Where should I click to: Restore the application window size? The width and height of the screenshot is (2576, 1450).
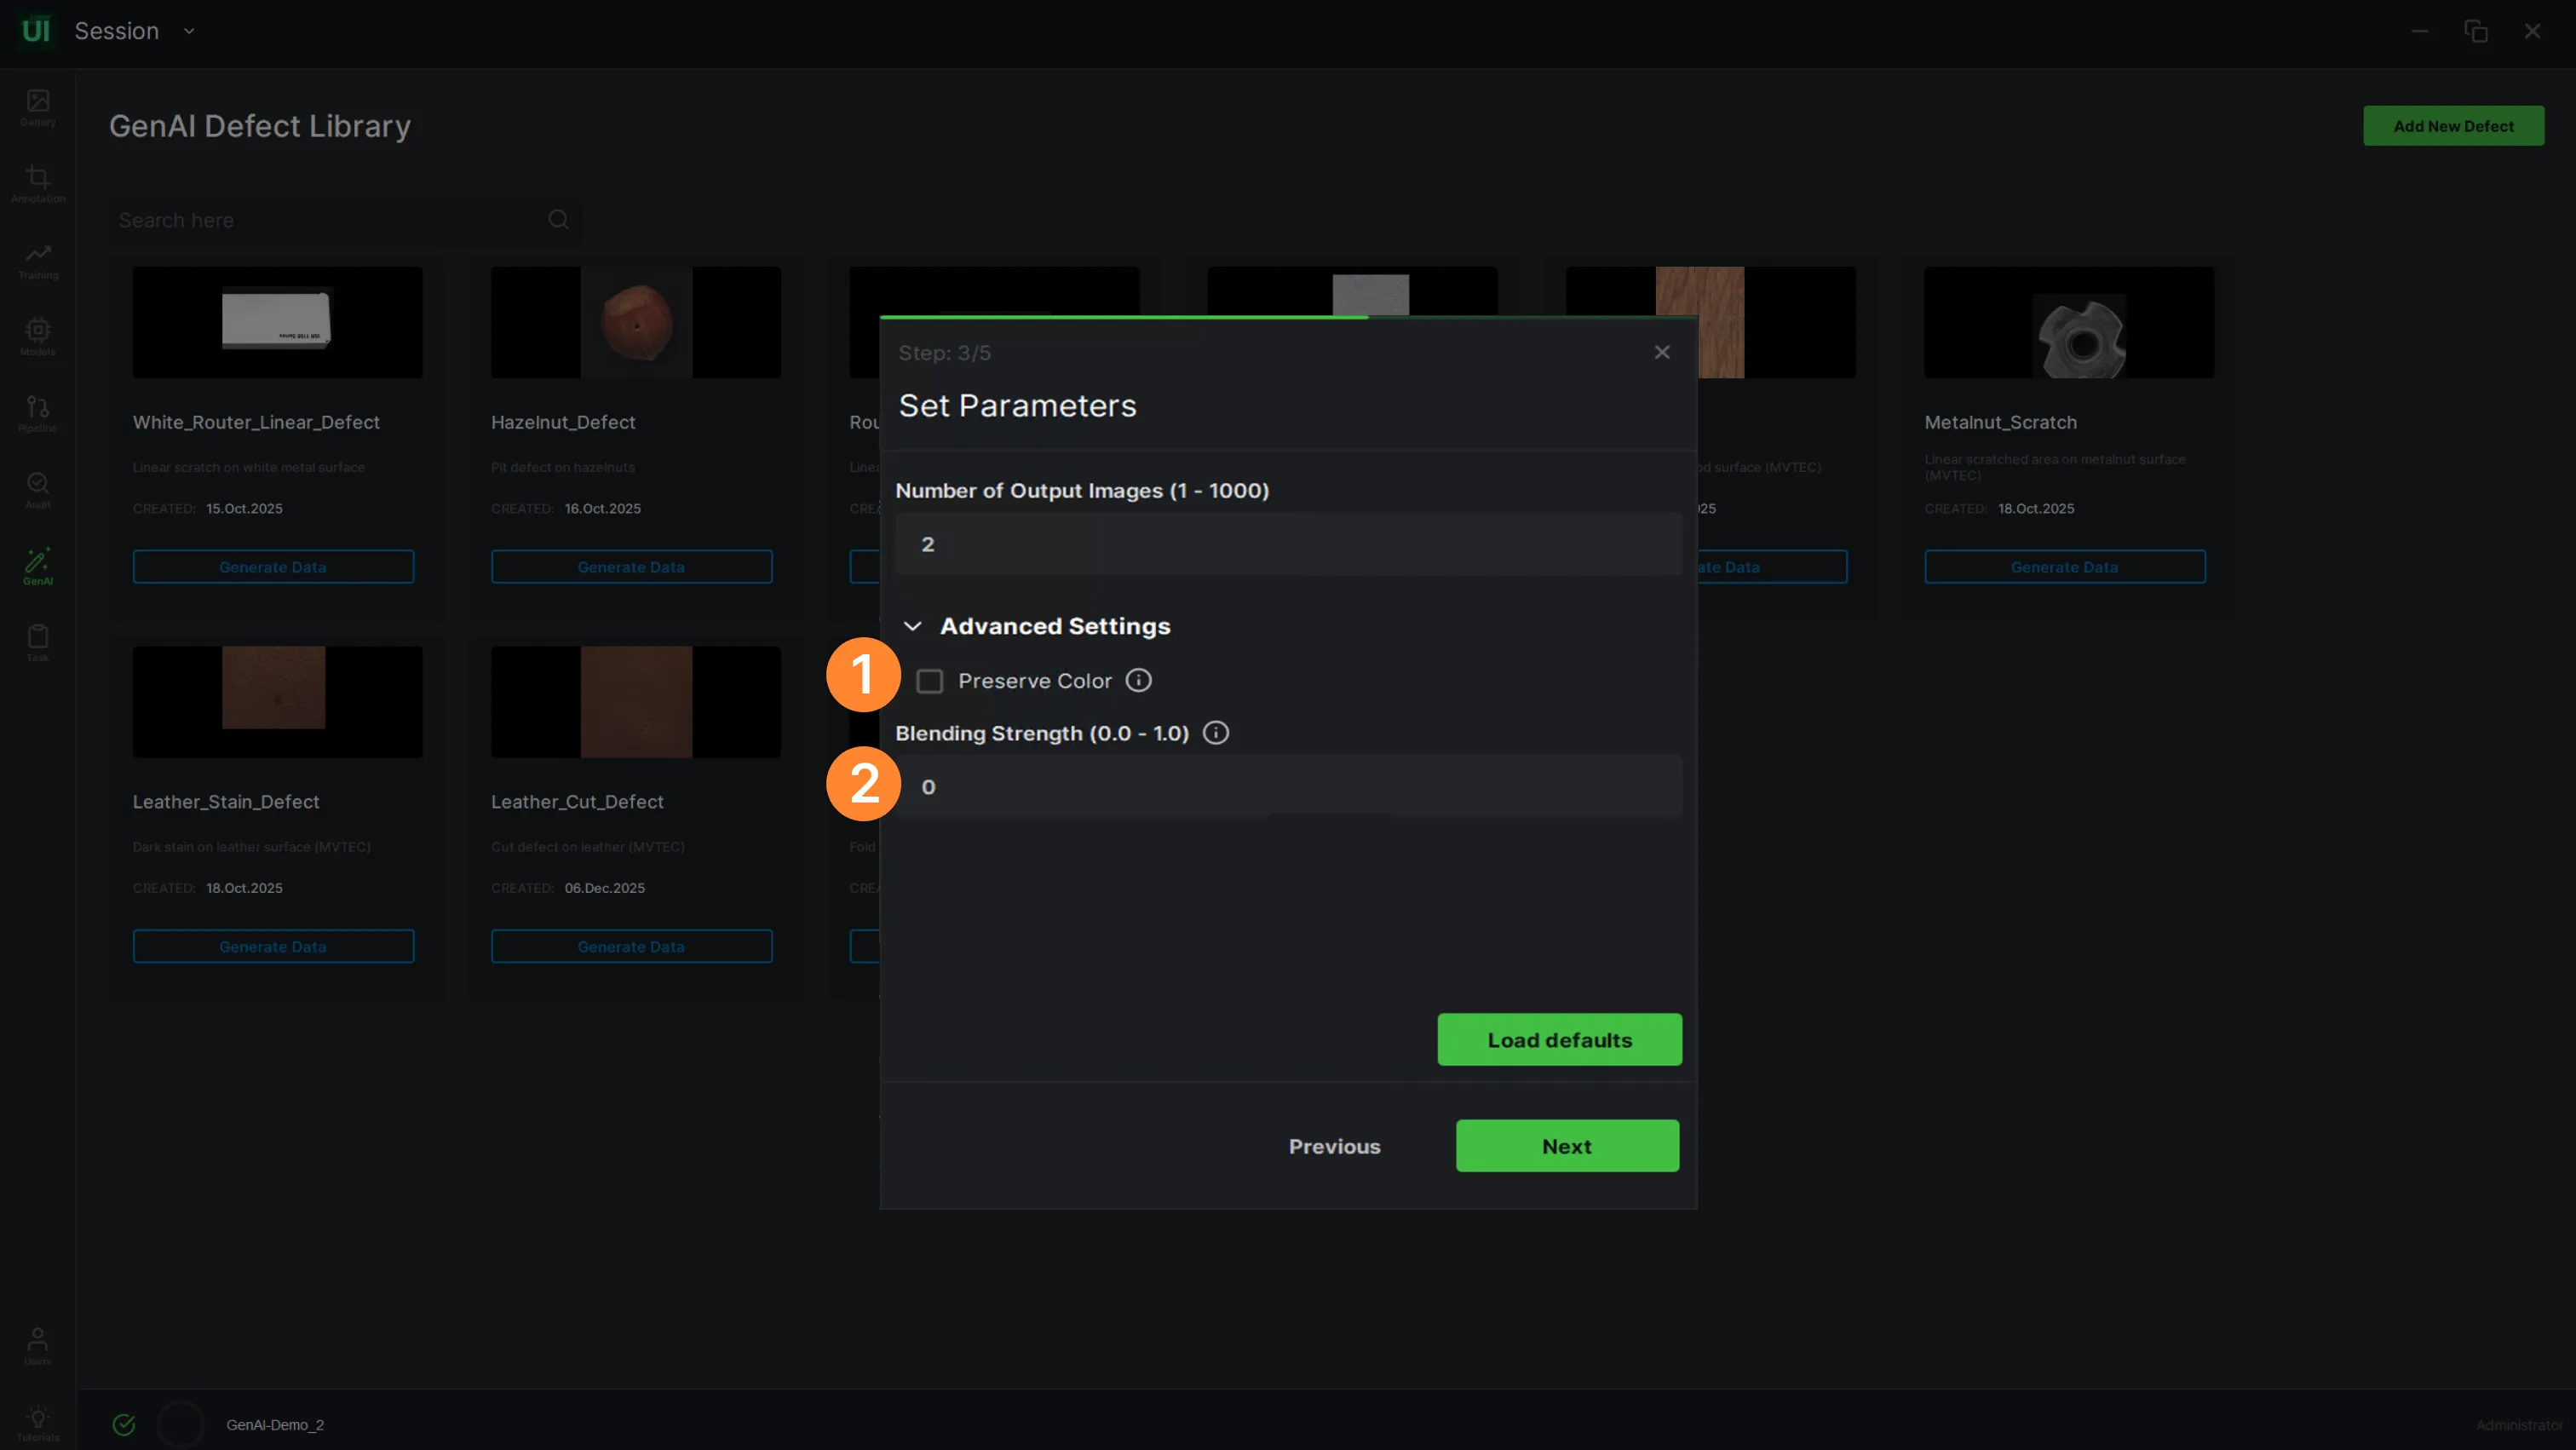pos(2476,31)
